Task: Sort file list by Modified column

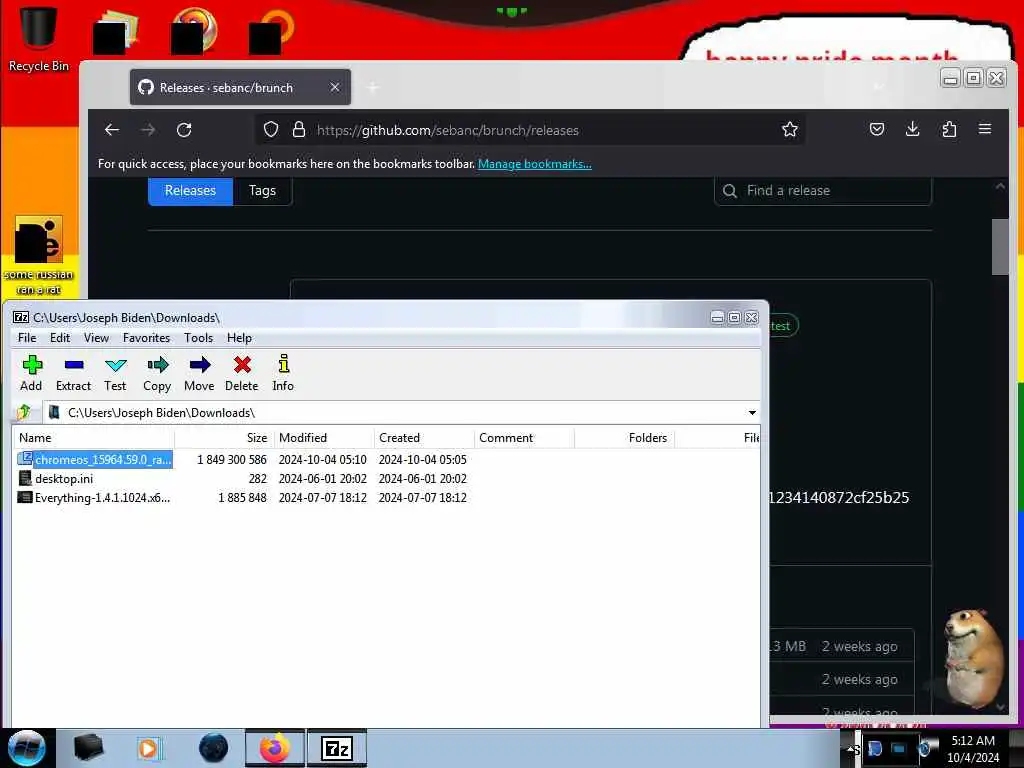Action: click(324, 438)
